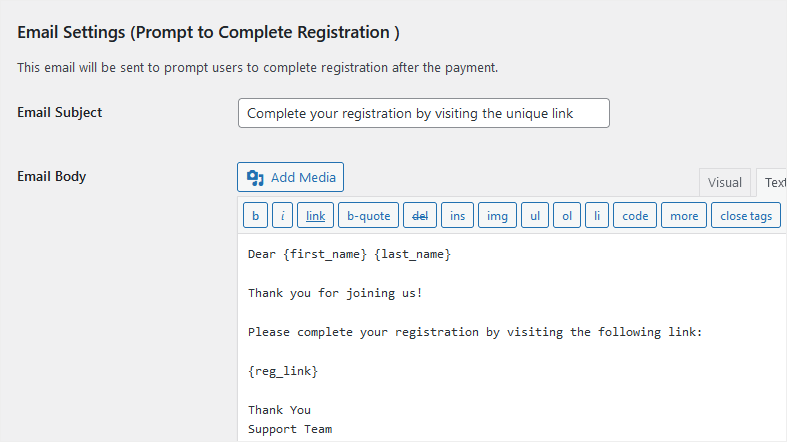This screenshot has height=442, width=787.
Task: Click the del strikethrough button
Action: (420, 215)
